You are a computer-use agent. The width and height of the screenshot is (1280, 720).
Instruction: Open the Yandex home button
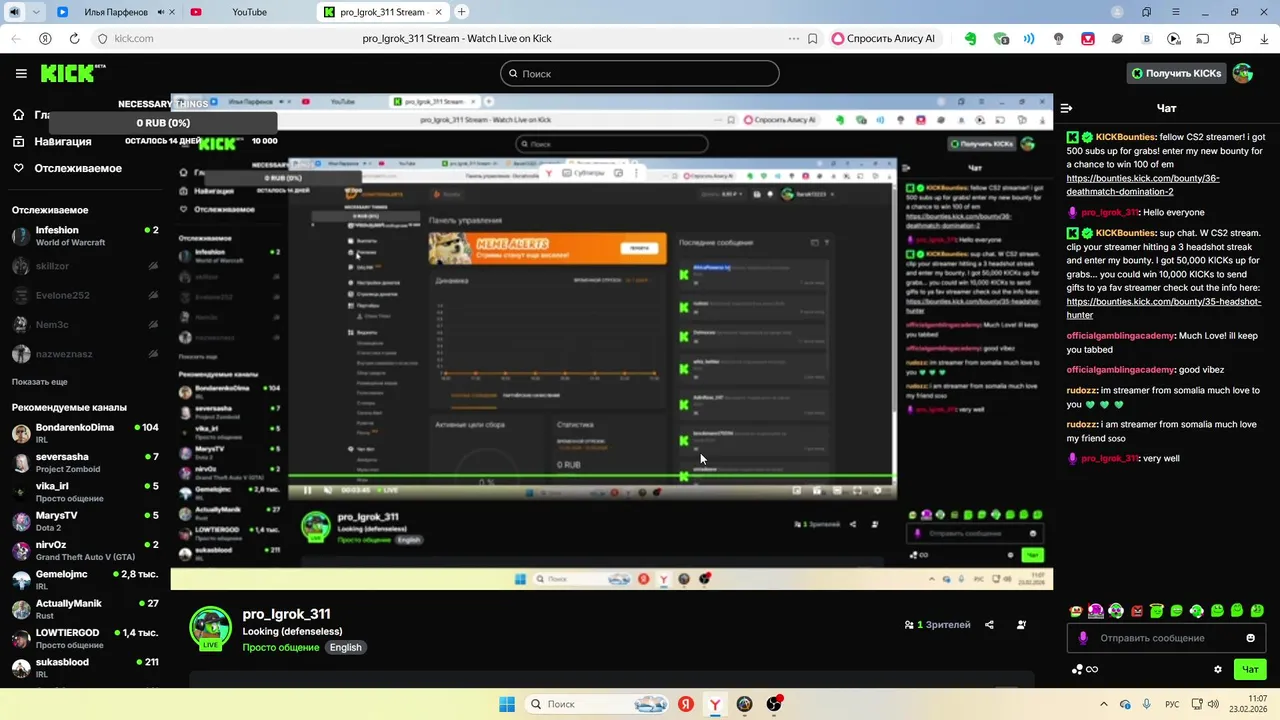point(45,38)
